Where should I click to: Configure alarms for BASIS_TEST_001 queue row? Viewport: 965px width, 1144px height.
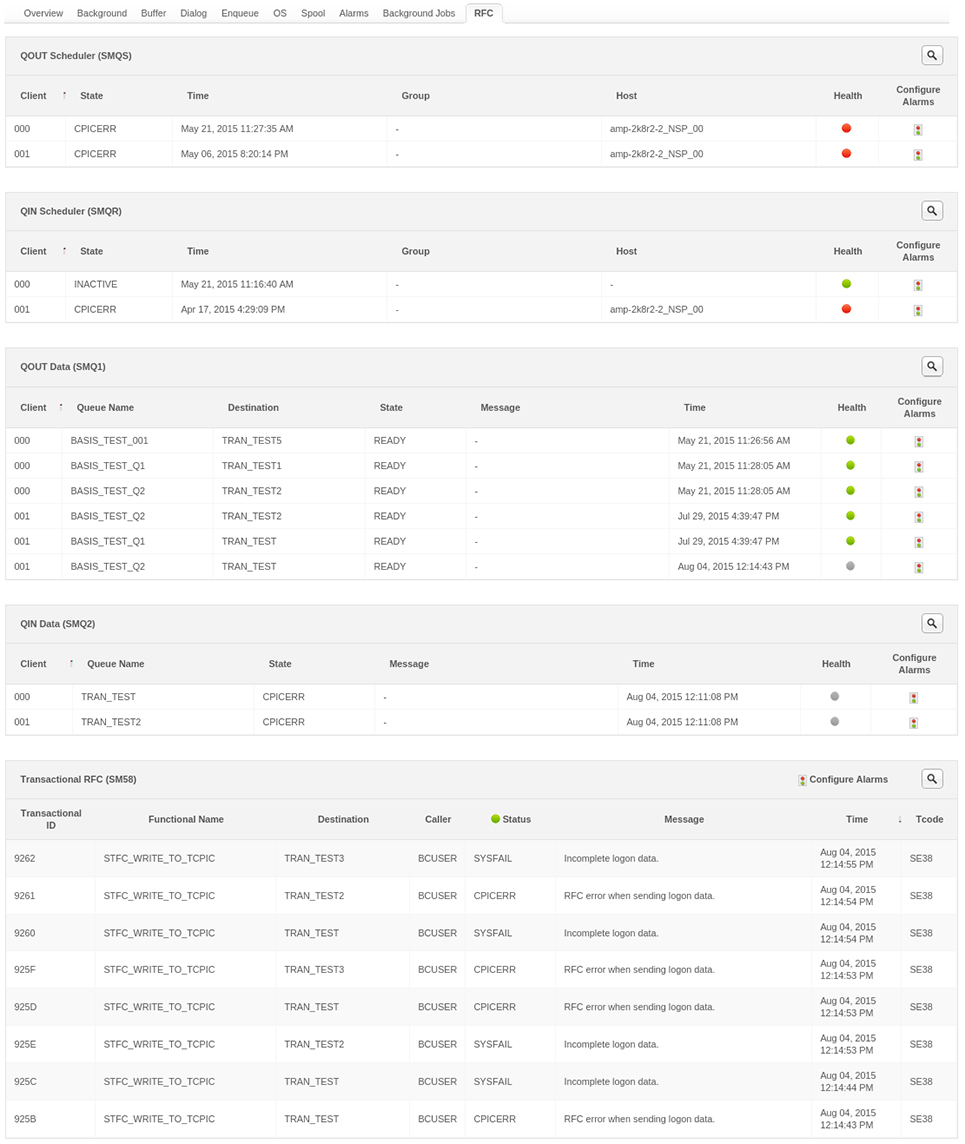tap(917, 440)
